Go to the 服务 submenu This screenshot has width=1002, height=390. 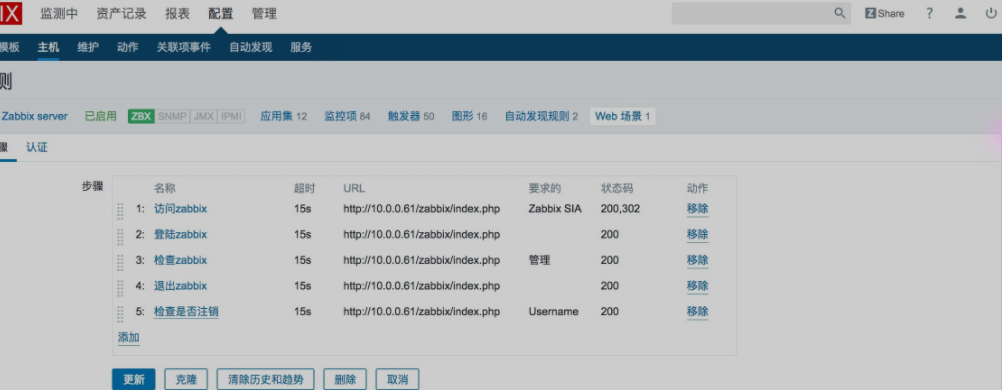(x=301, y=47)
